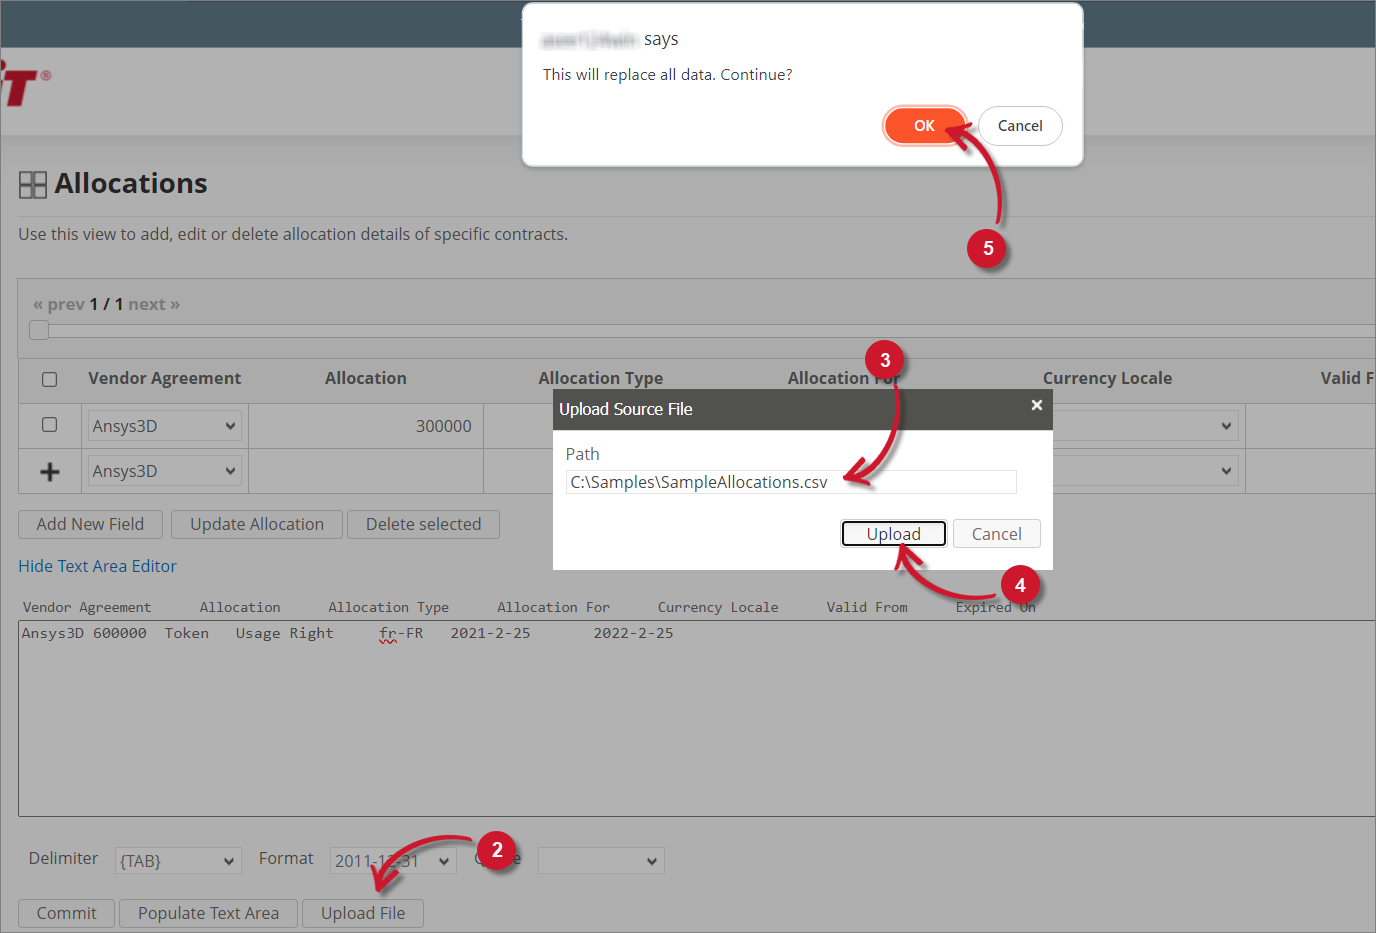Image resolution: width=1376 pixels, height=933 pixels.
Task: Open the Quote dropdown
Action: (x=601, y=860)
